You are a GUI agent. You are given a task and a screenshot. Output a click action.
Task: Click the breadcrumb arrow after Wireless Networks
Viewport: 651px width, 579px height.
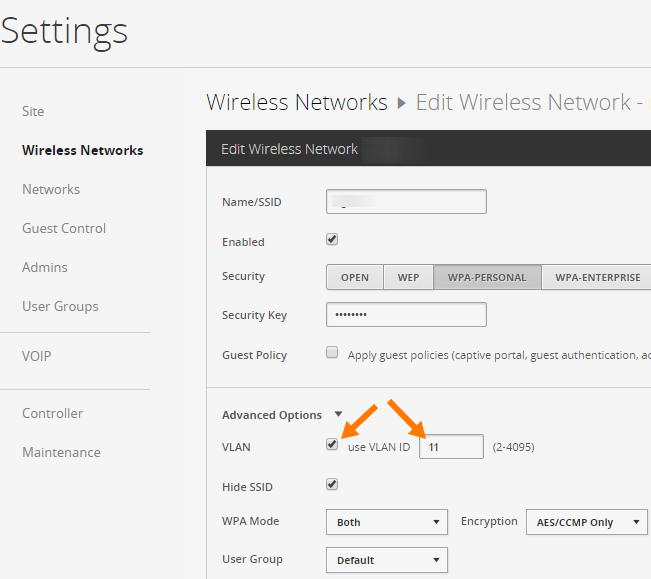(x=401, y=103)
